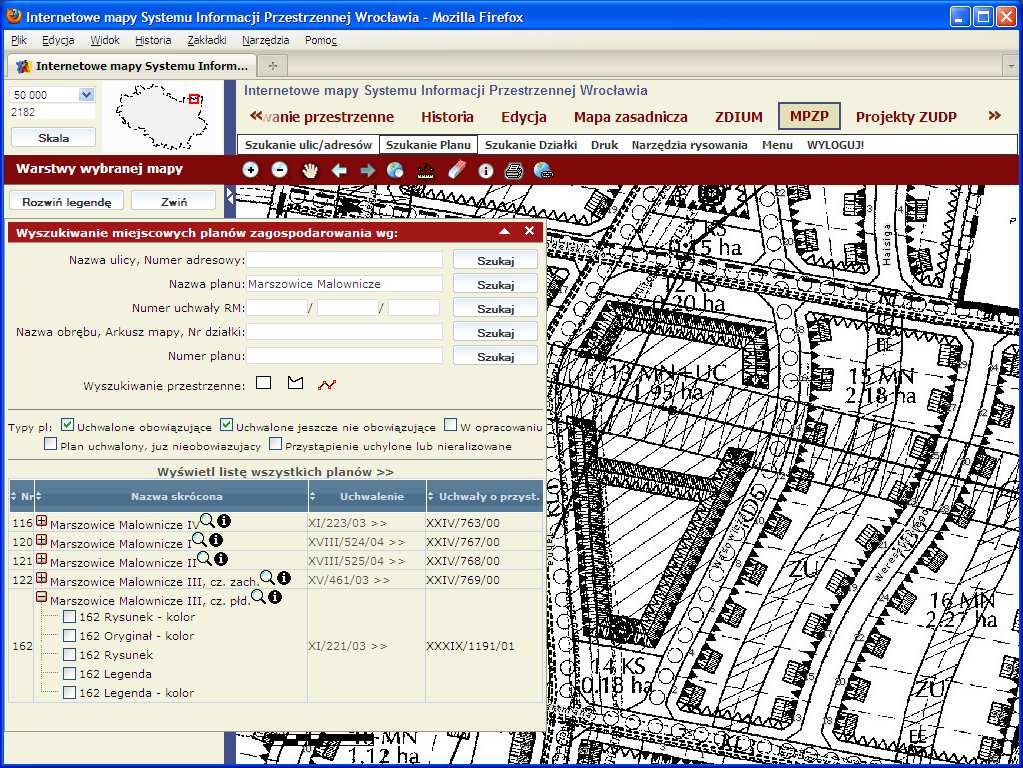The height and width of the screenshot is (768, 1023).
Task: Click the 'WYLOGUJ!' logout link
Action: (836, 145)
